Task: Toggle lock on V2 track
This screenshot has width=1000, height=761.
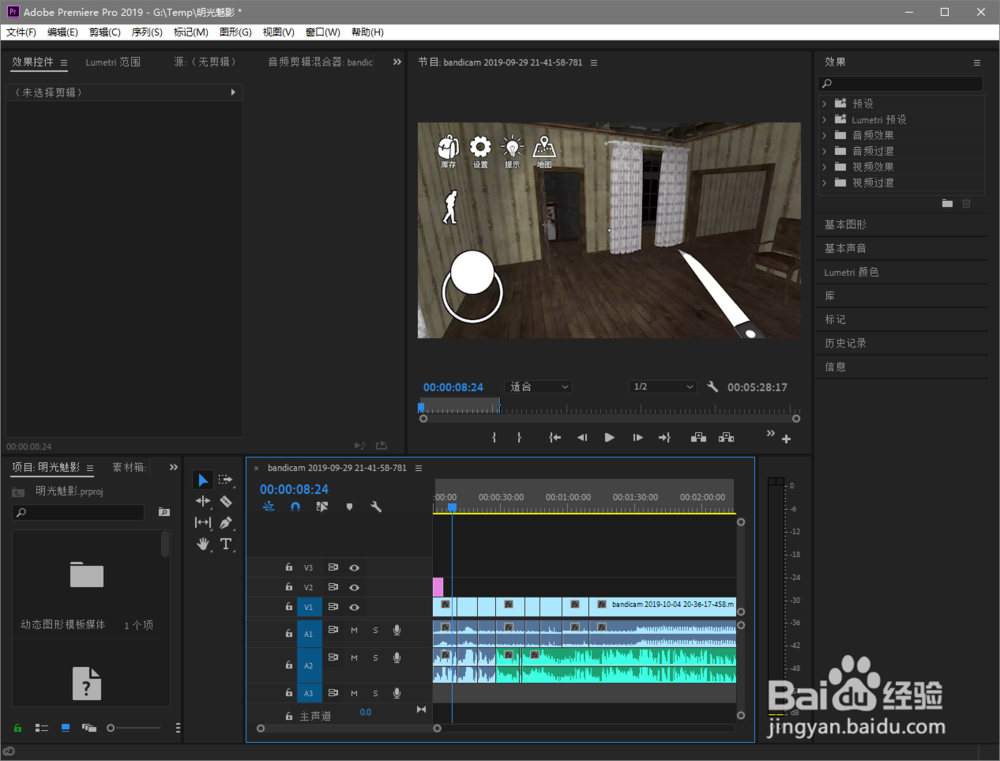Action: (289, 587)
